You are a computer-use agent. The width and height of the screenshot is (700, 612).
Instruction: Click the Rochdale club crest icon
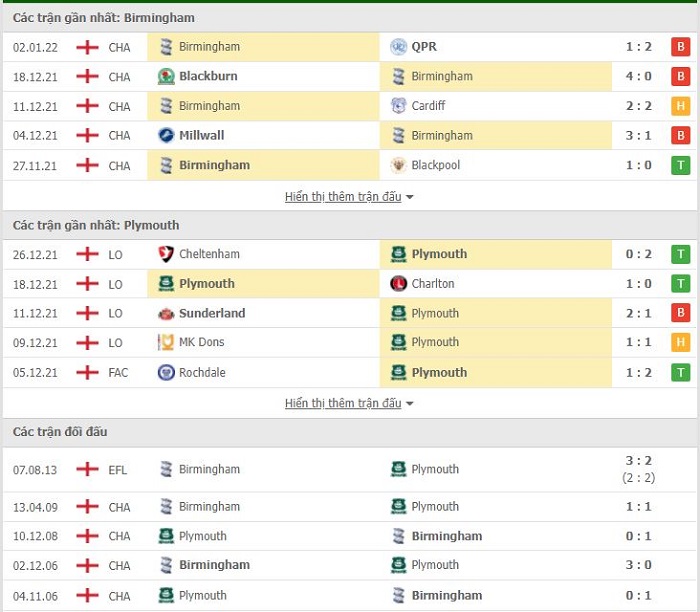[x=166, y=372]
